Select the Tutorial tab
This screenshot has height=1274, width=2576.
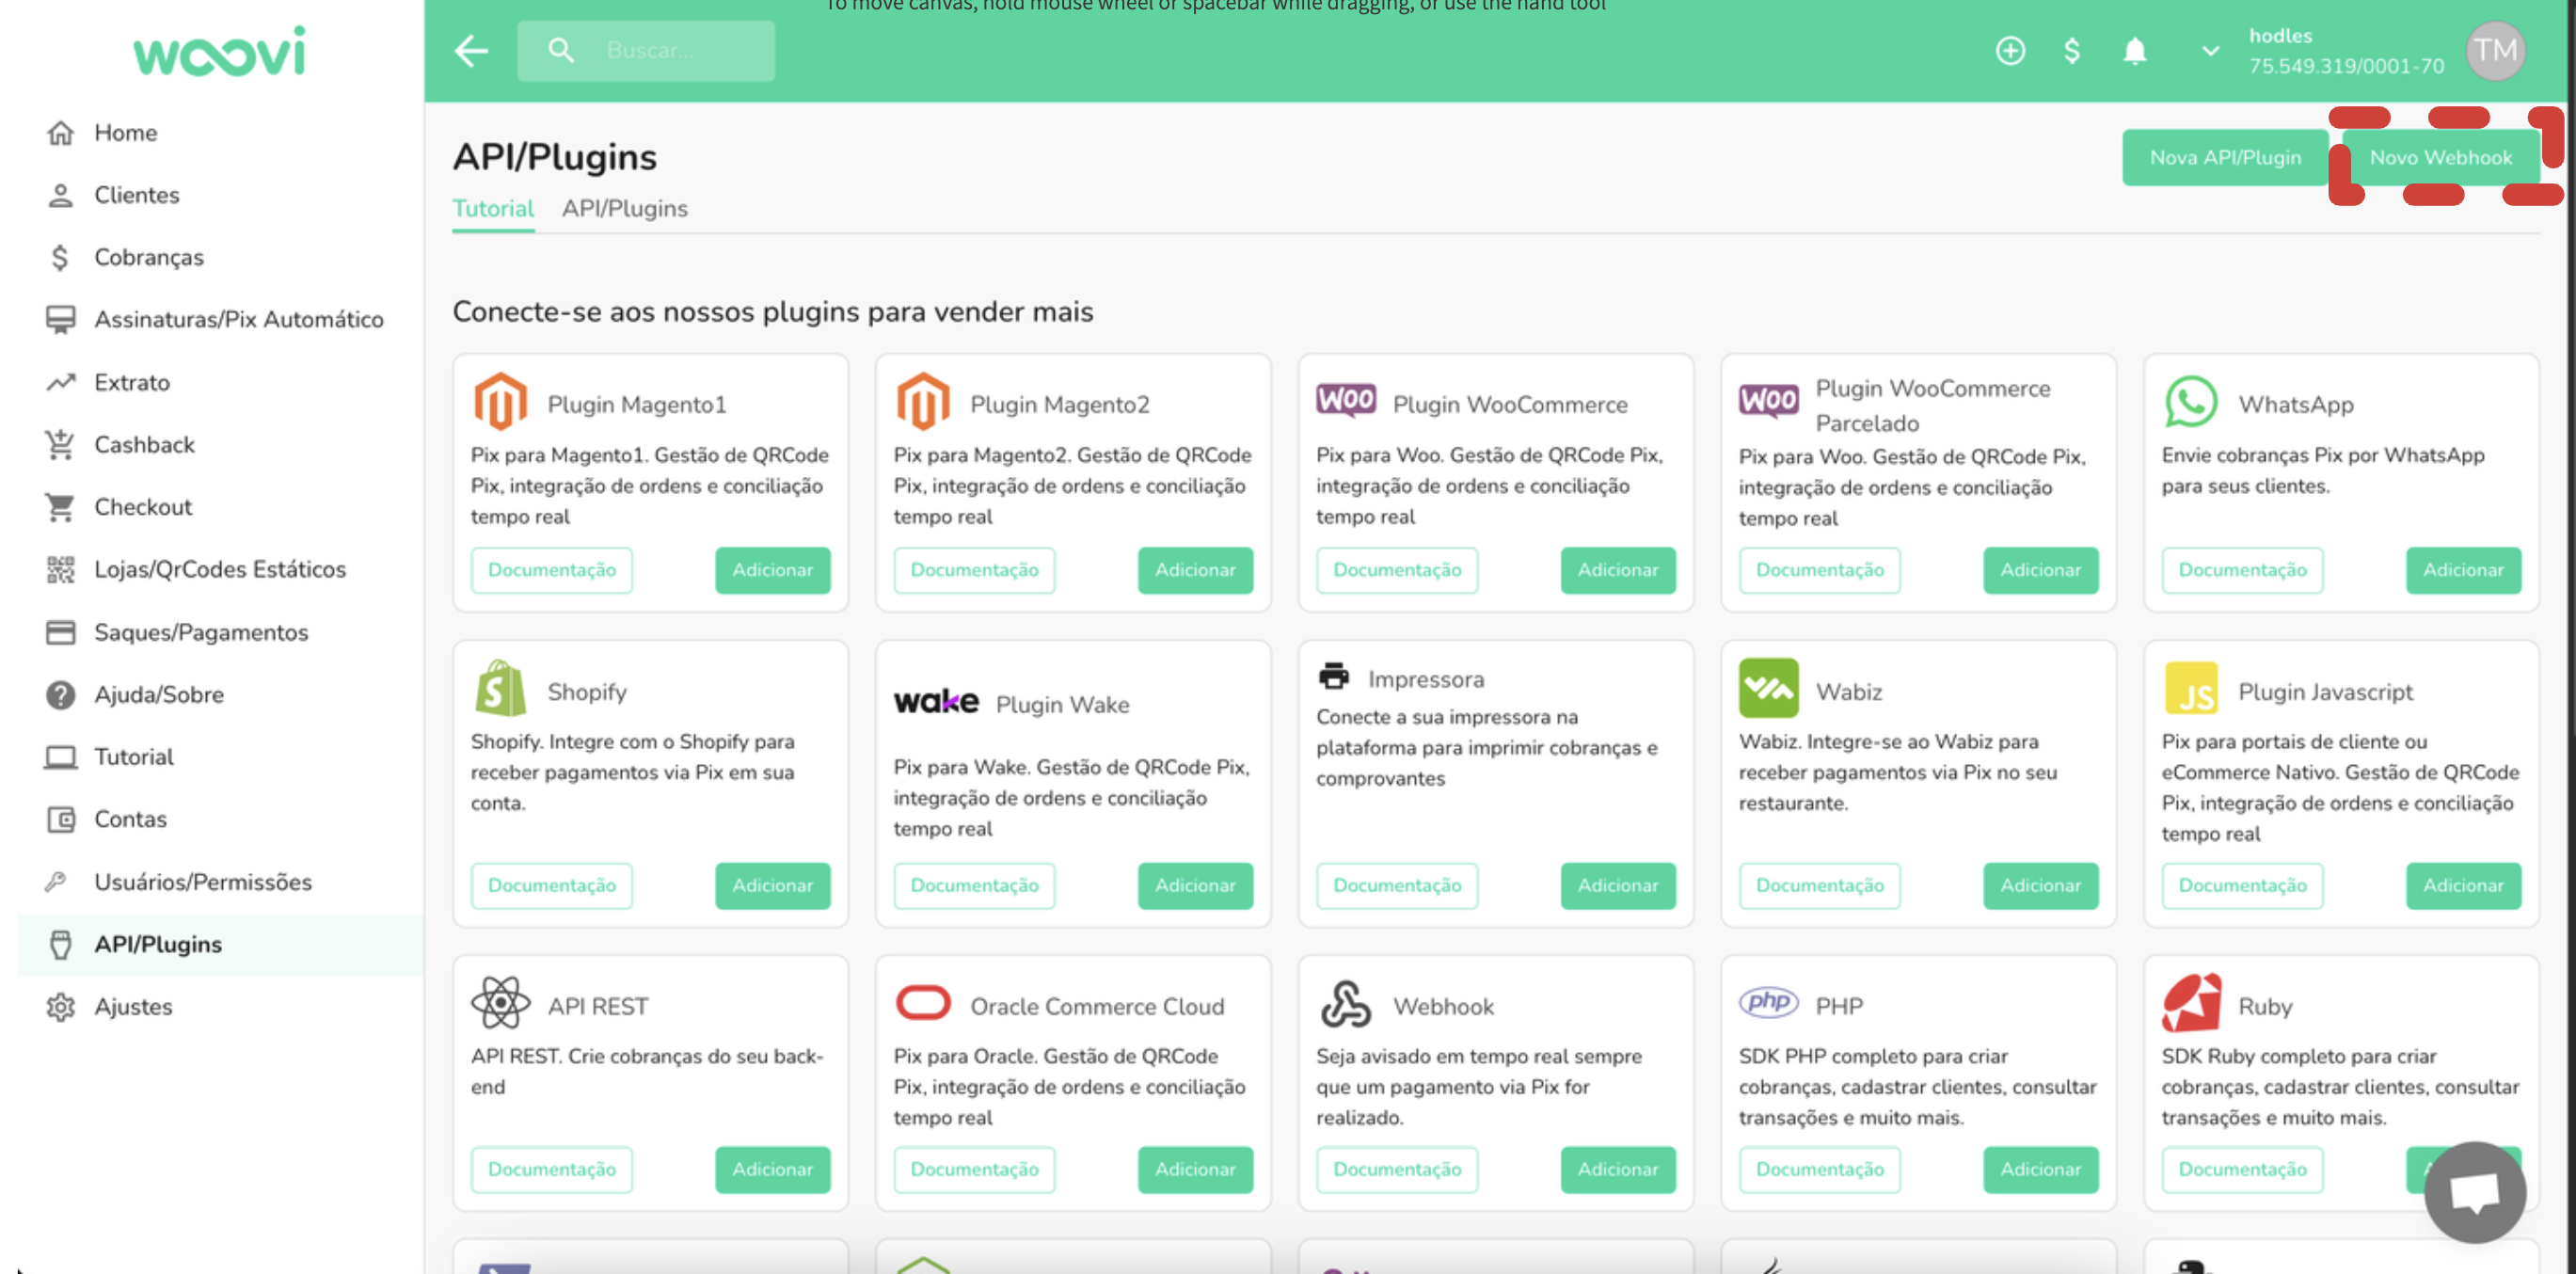point(492,209)
